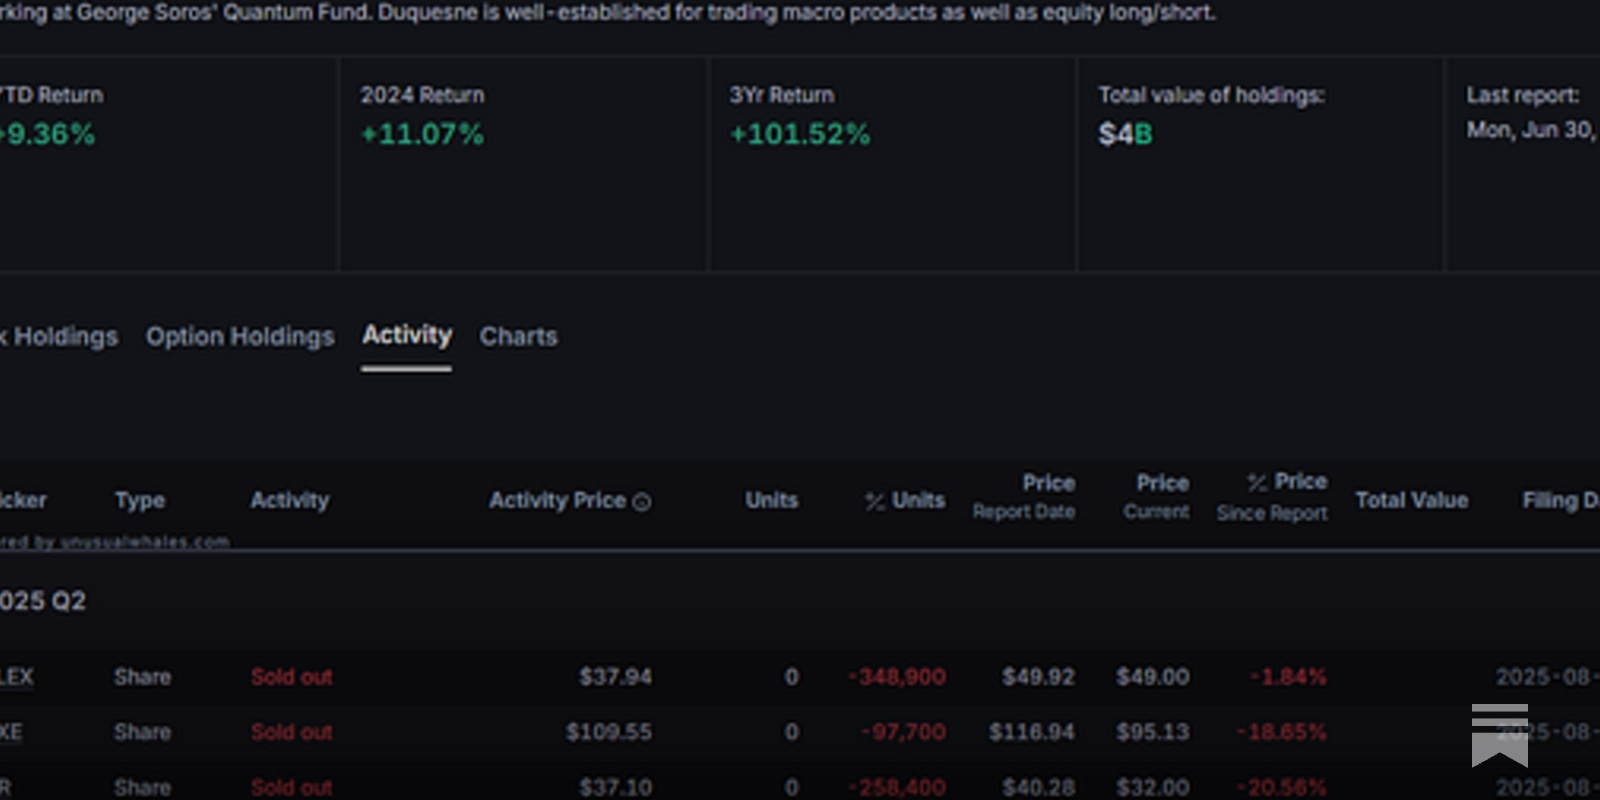The width and height of the screenshot is (1600, 800).
Task: Sort by the Units column header
Action: [x=771, y=500]
